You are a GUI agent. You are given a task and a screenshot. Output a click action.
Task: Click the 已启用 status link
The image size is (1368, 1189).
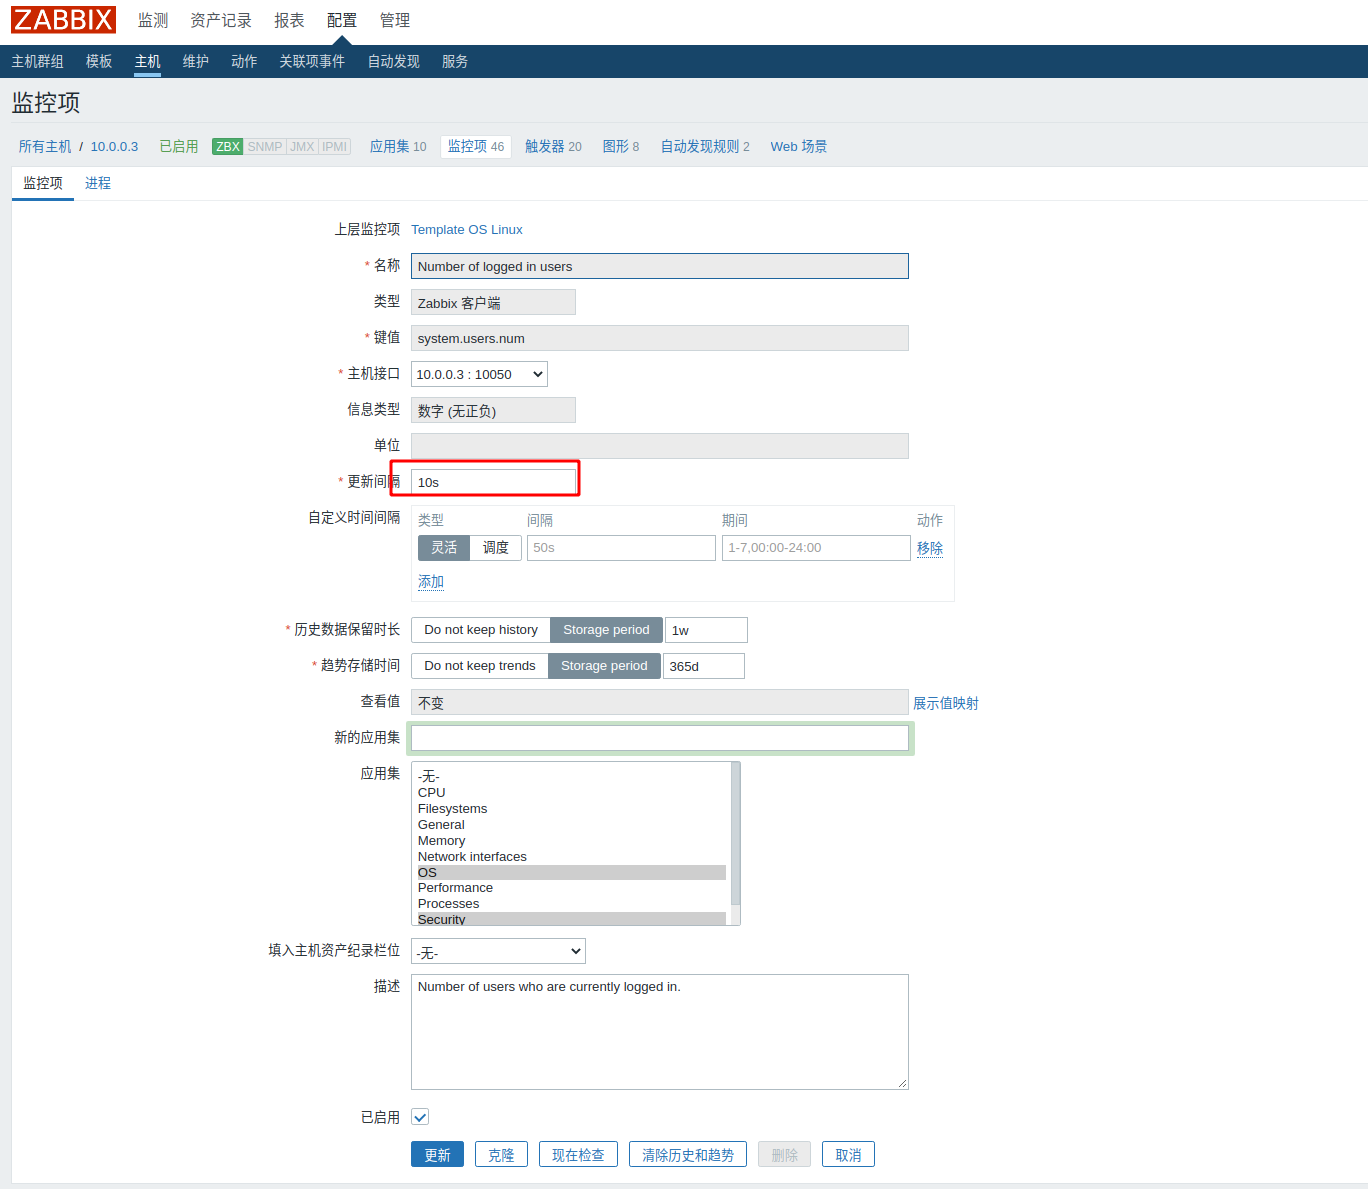click(x=179, y=147)
